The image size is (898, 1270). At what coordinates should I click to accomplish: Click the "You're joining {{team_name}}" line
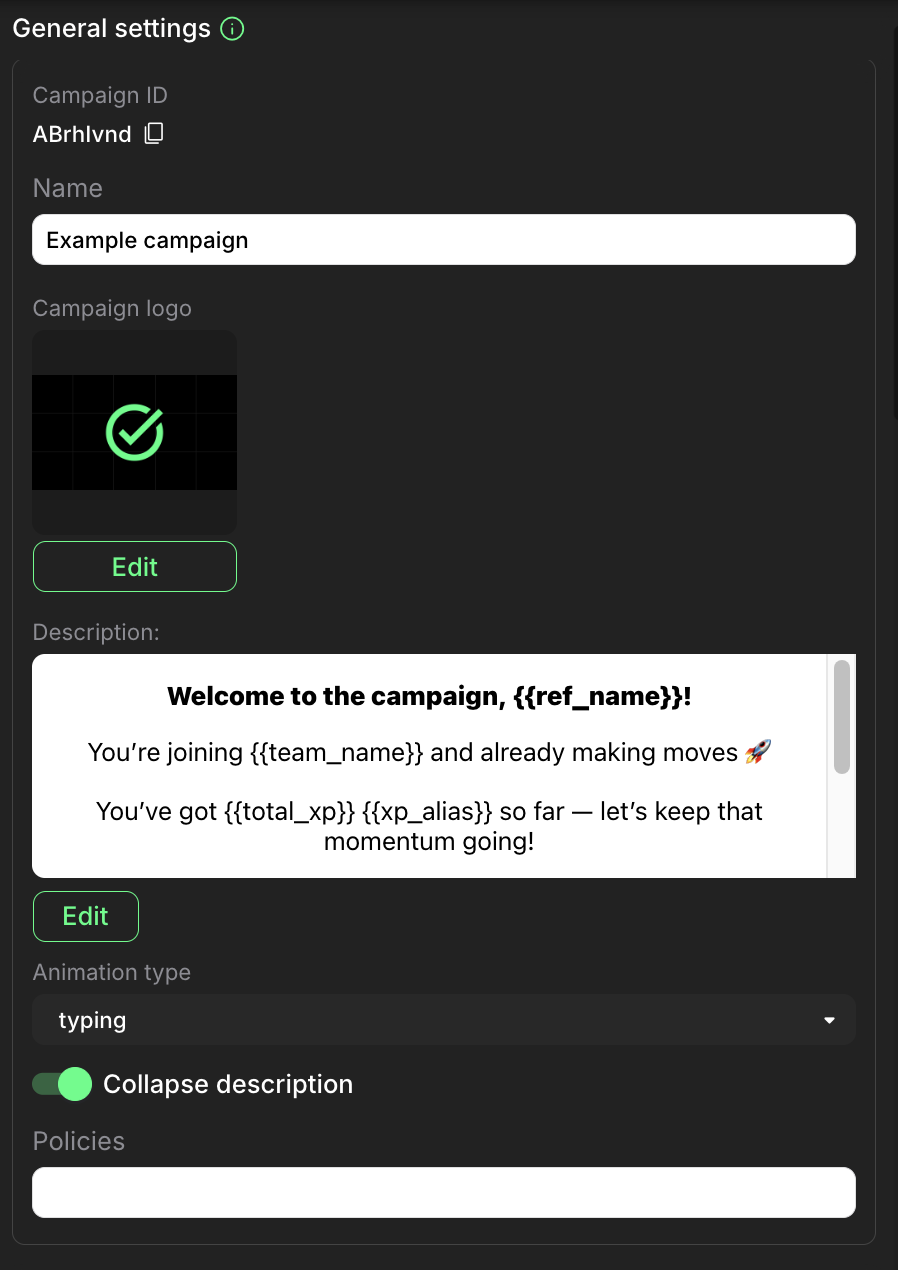click(x=412, y=752)
